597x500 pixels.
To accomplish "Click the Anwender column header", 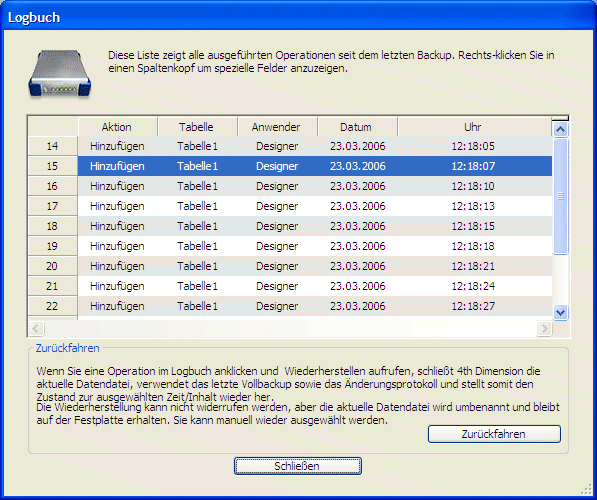I will (277, 127).
